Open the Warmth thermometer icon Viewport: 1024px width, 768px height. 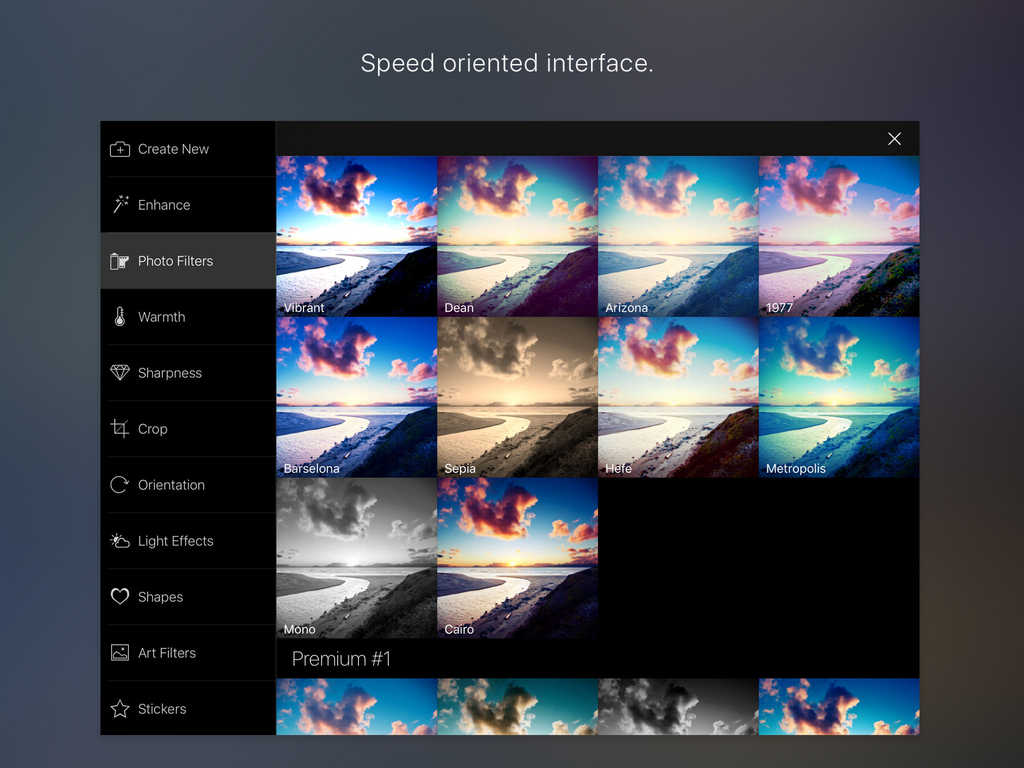pyautogui.click(x=120, y=317)
